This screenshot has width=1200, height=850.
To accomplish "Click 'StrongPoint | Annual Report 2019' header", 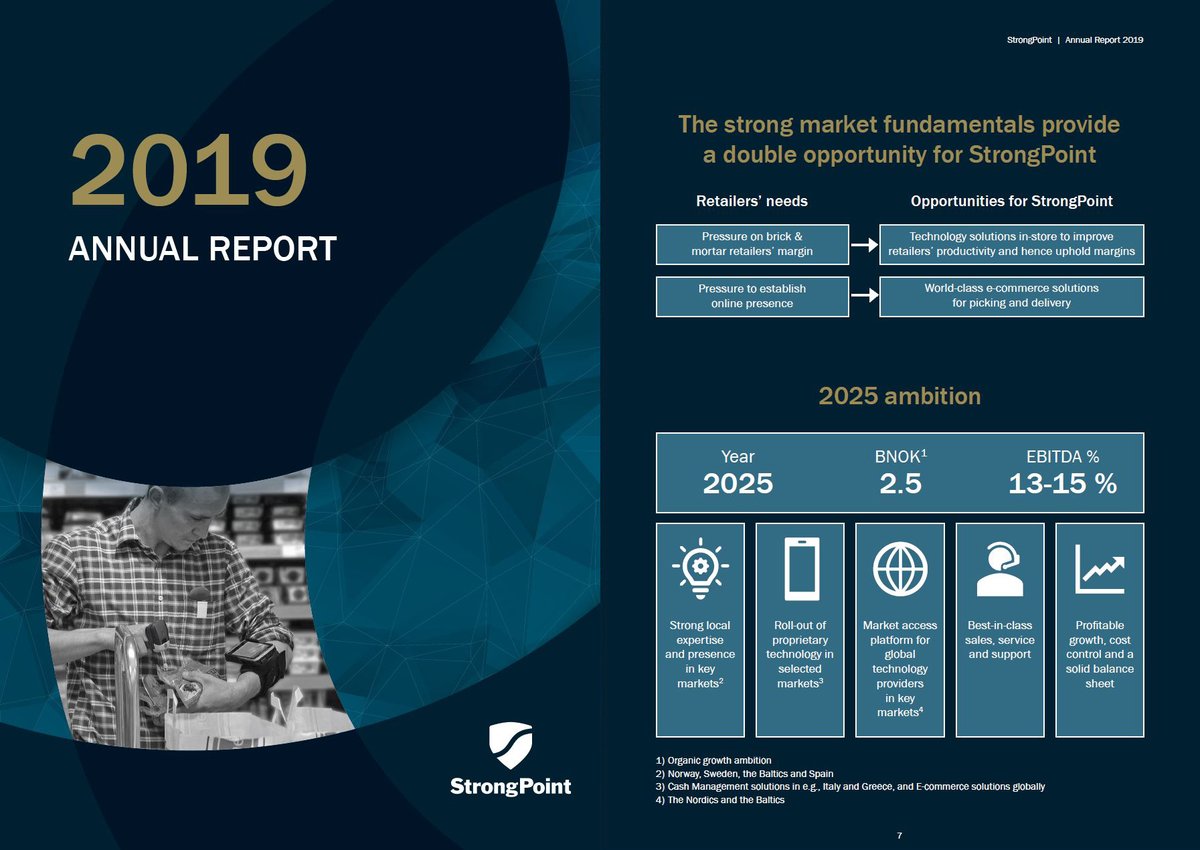I will (x=1075, y=40).
